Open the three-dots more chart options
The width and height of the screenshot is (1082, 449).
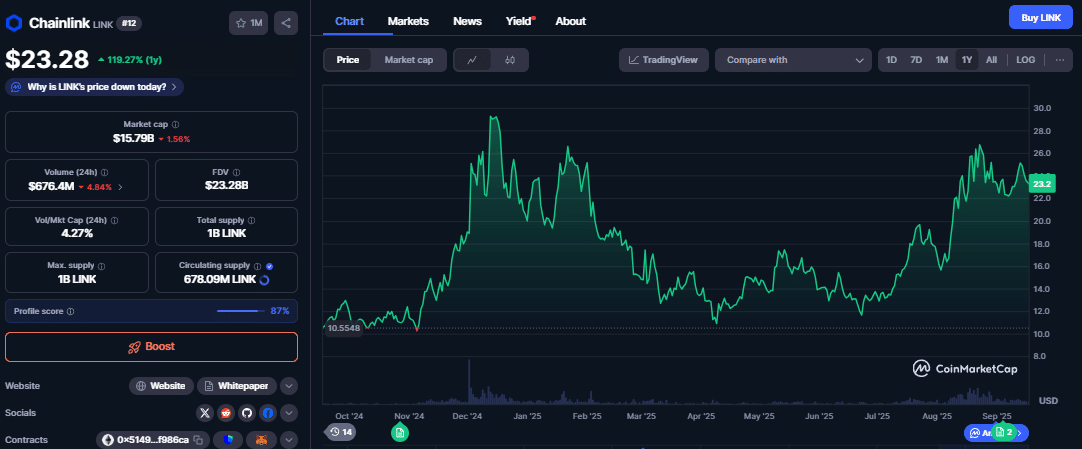click(x=1059, y=60)
